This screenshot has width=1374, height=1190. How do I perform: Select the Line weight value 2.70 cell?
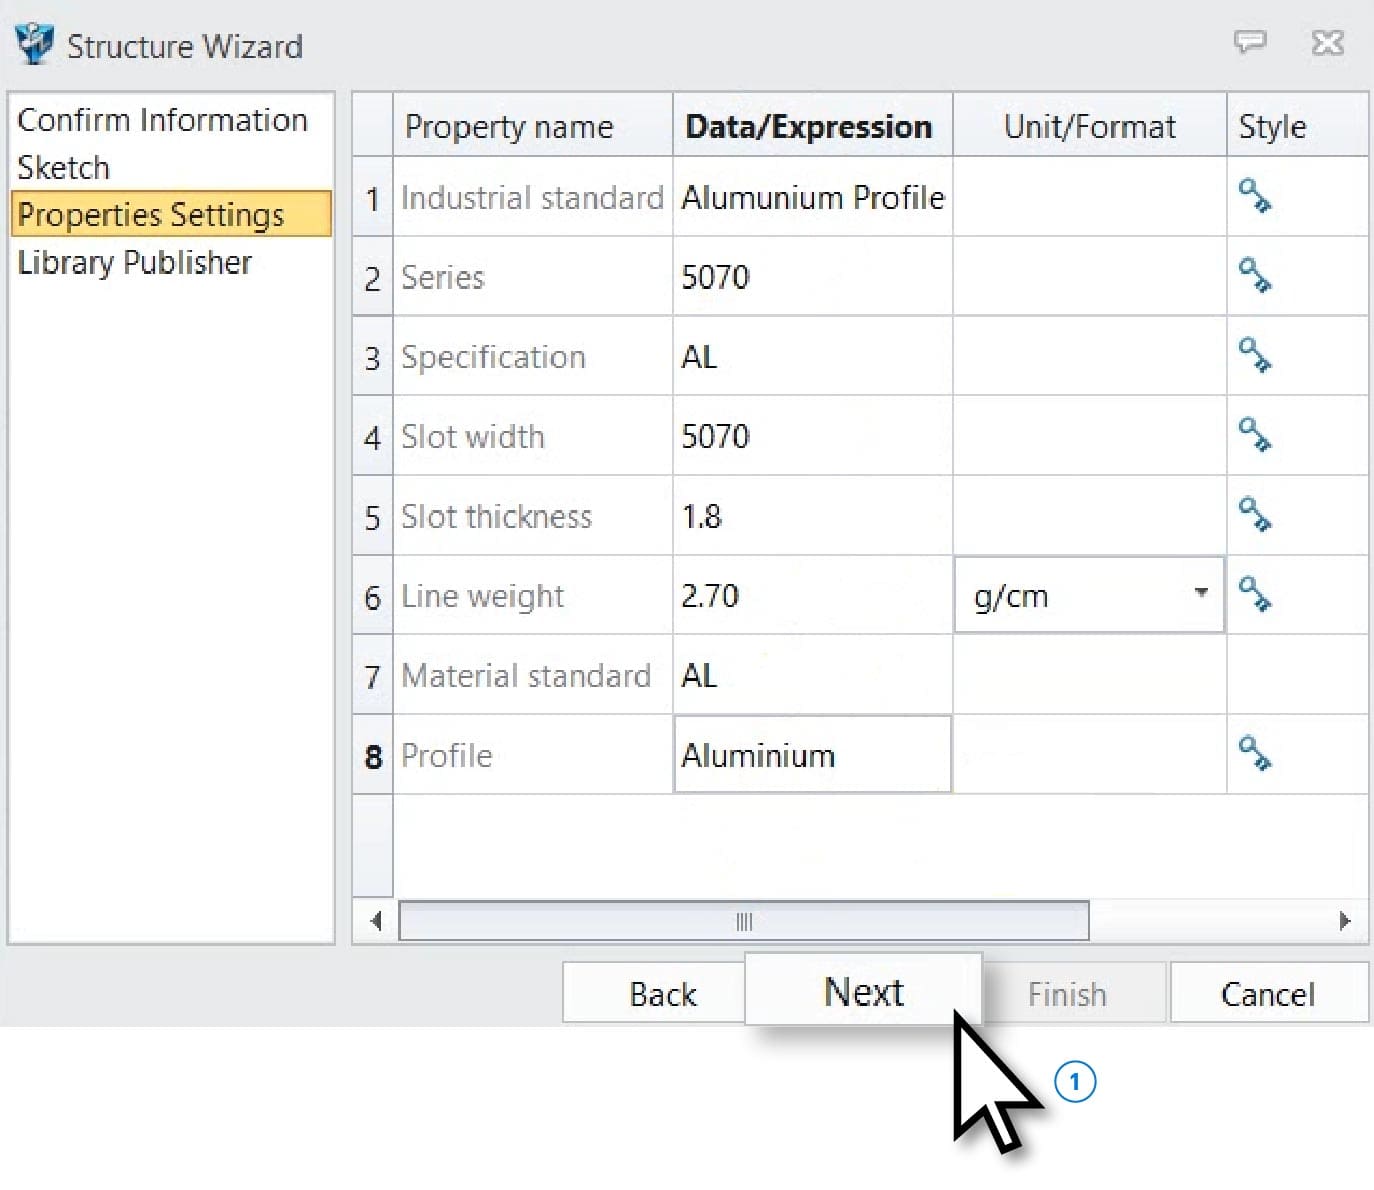pos(811,596)
